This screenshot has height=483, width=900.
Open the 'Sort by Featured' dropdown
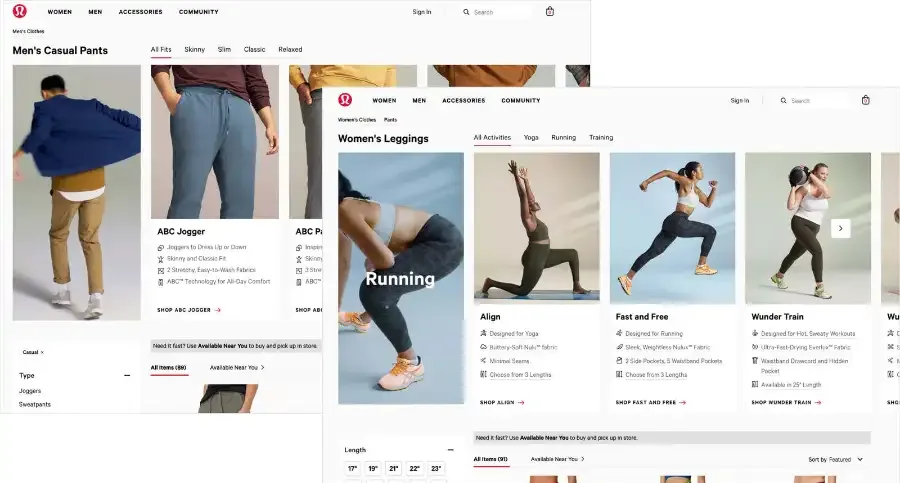click(x=835, y=459)
